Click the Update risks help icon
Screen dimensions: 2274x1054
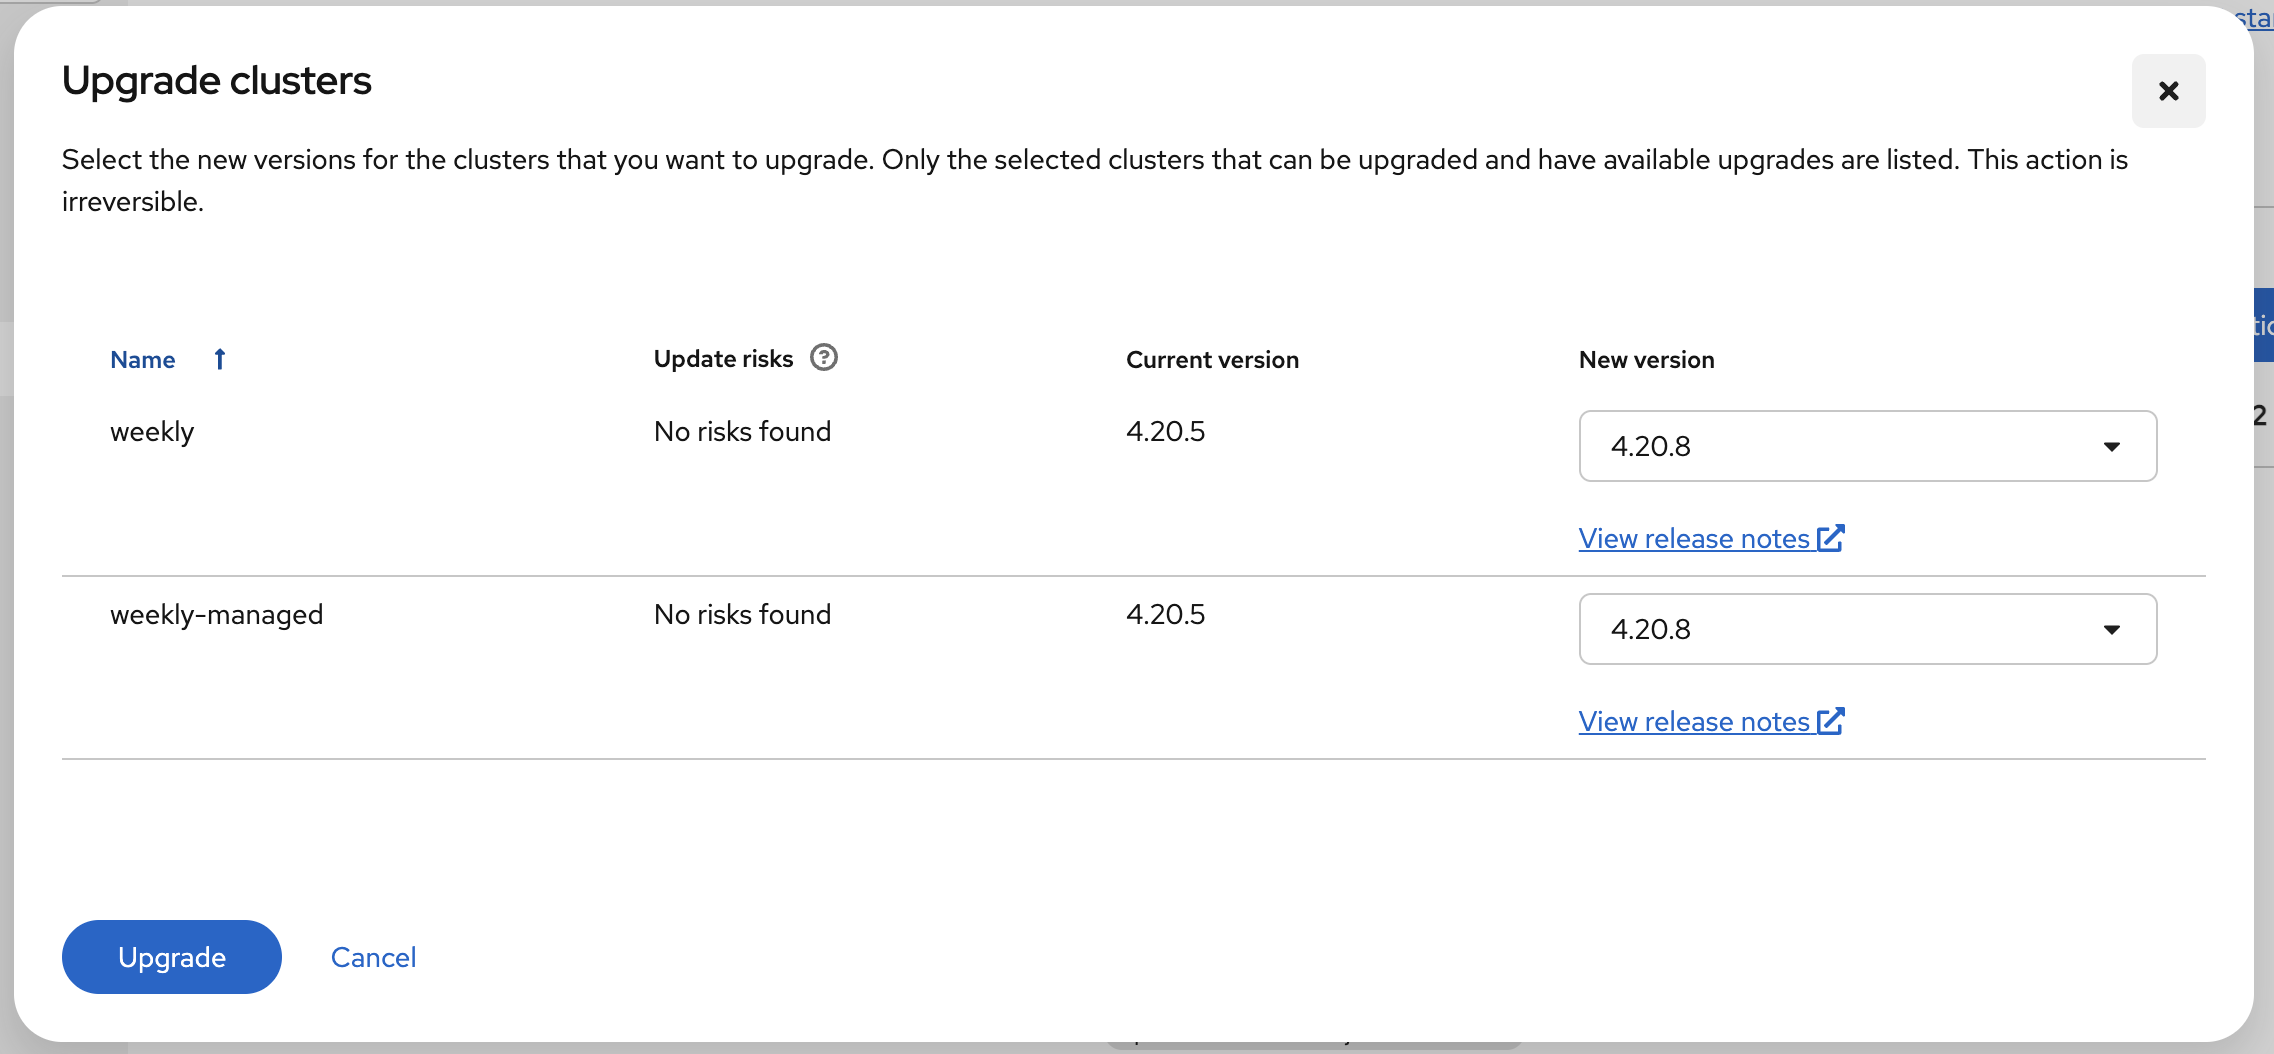(x=823, y=357)
